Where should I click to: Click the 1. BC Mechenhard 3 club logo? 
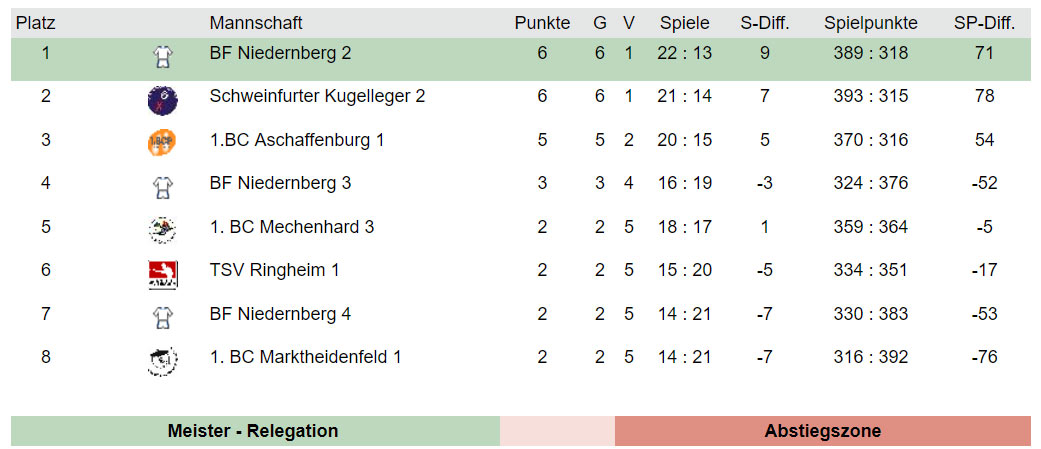point(162,230)
